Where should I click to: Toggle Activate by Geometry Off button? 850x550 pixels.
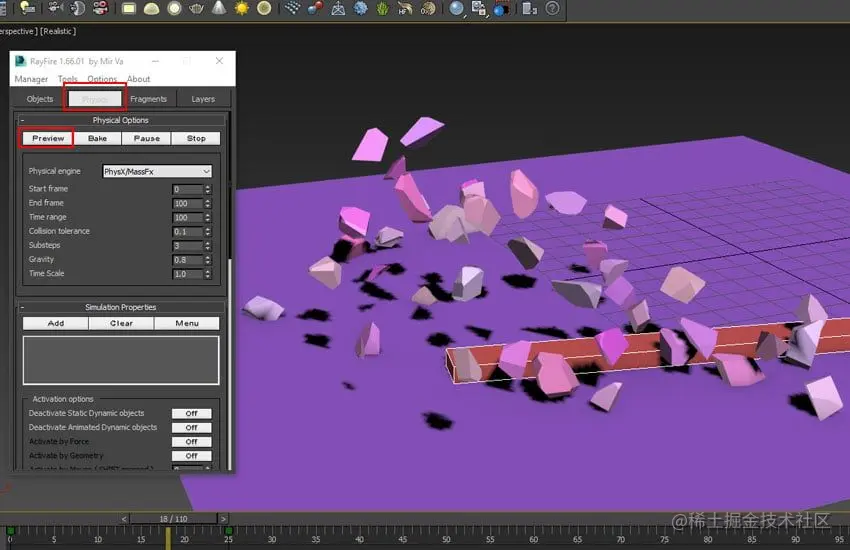point(191,456)
